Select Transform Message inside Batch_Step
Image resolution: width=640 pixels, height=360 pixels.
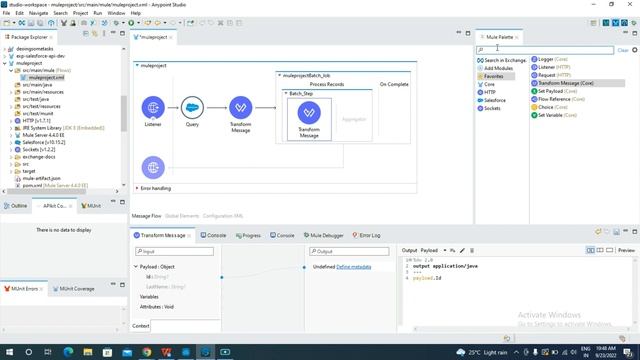tap(309, 113)
